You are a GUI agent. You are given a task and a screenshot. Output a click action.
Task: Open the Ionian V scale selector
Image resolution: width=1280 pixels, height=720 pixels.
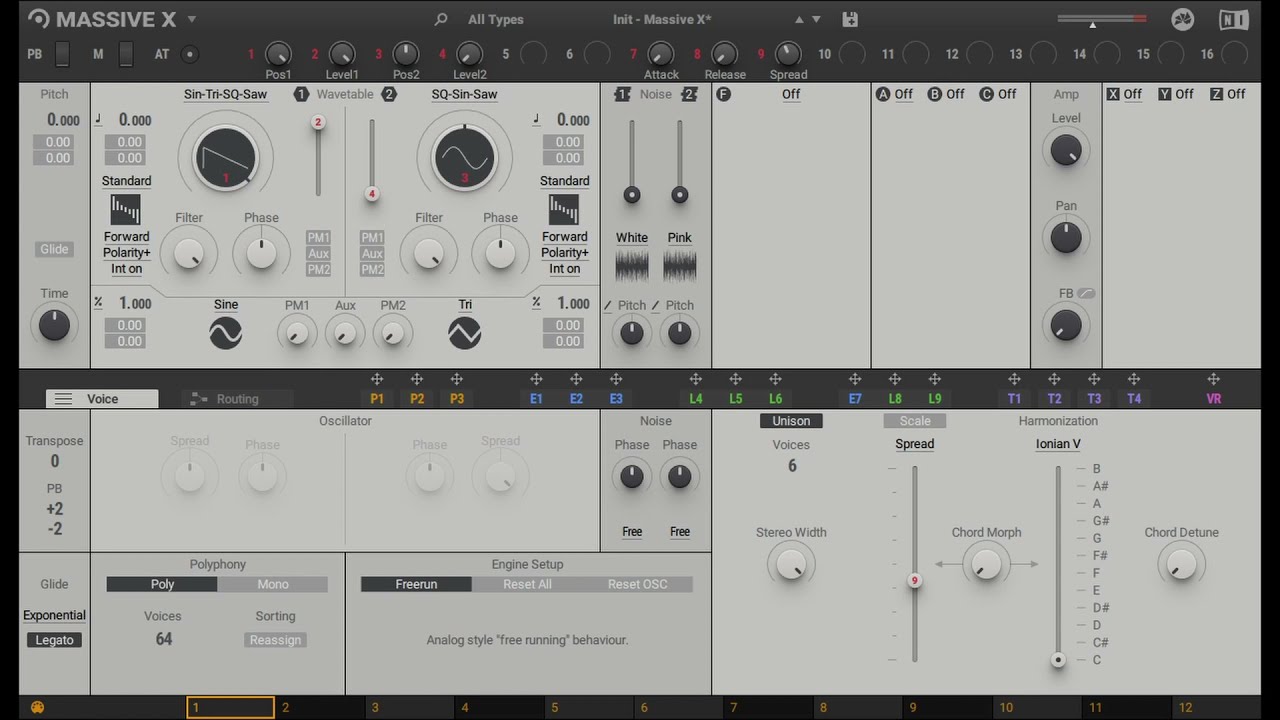1058,444
